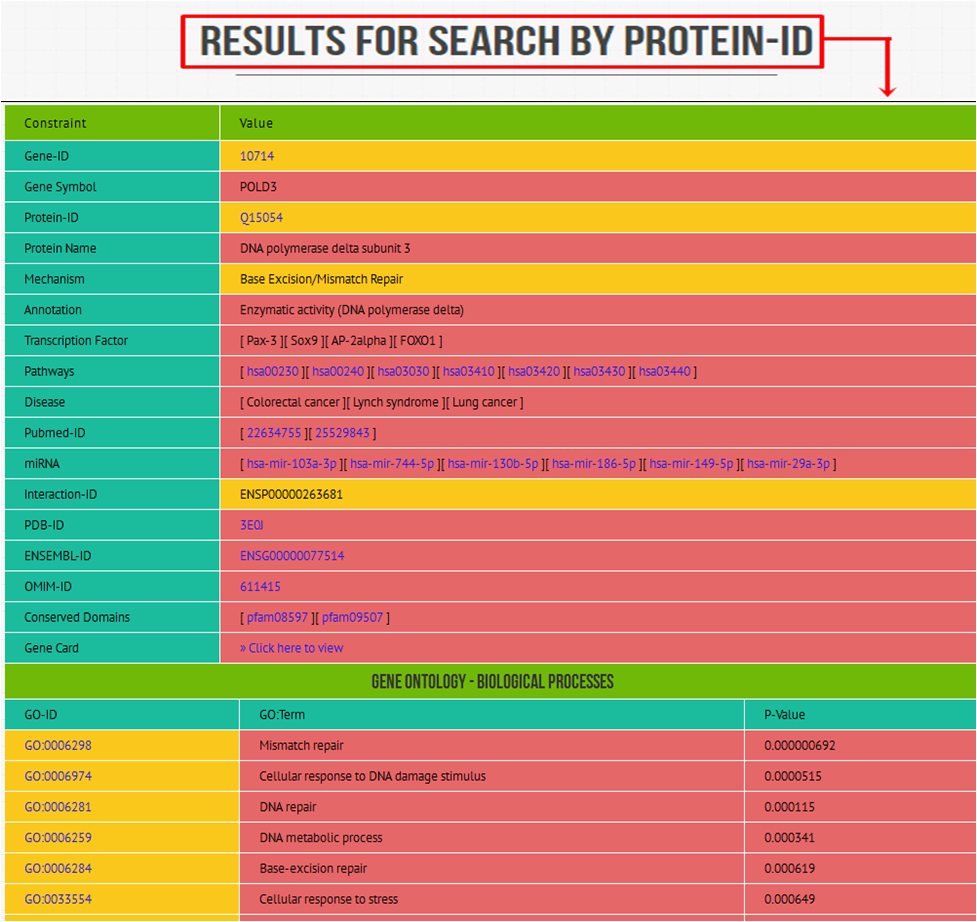Open GO:0006284 Base-excision repair ID

coord(58,868)
